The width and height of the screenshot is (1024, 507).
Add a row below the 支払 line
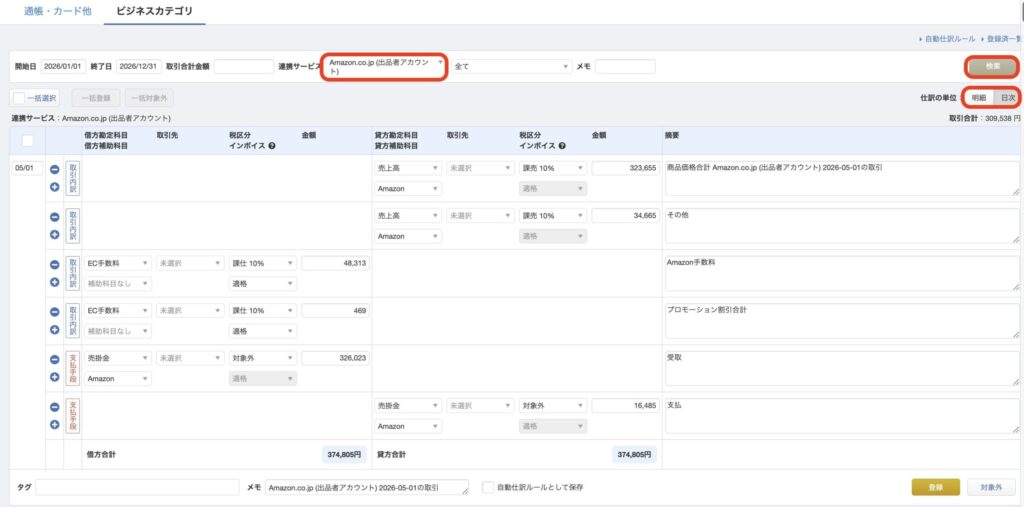click(x=55, y=425)
